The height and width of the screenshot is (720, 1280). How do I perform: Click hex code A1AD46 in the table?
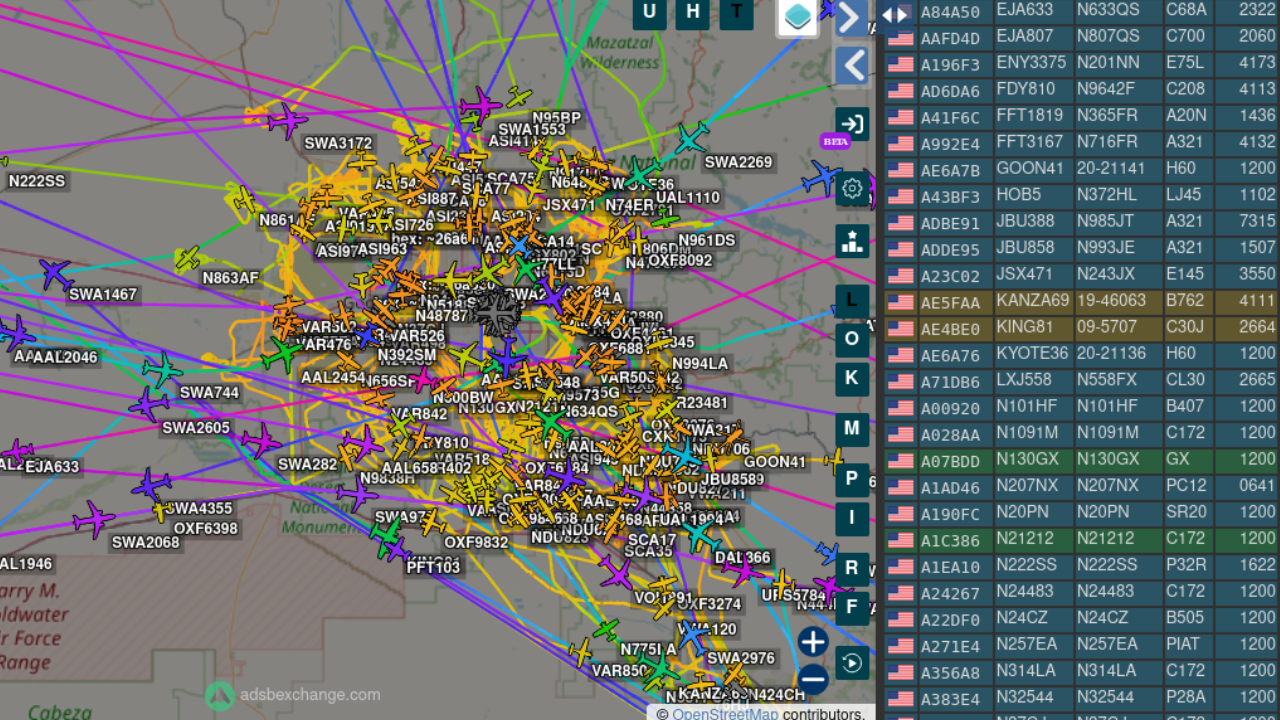coord(950,488)
